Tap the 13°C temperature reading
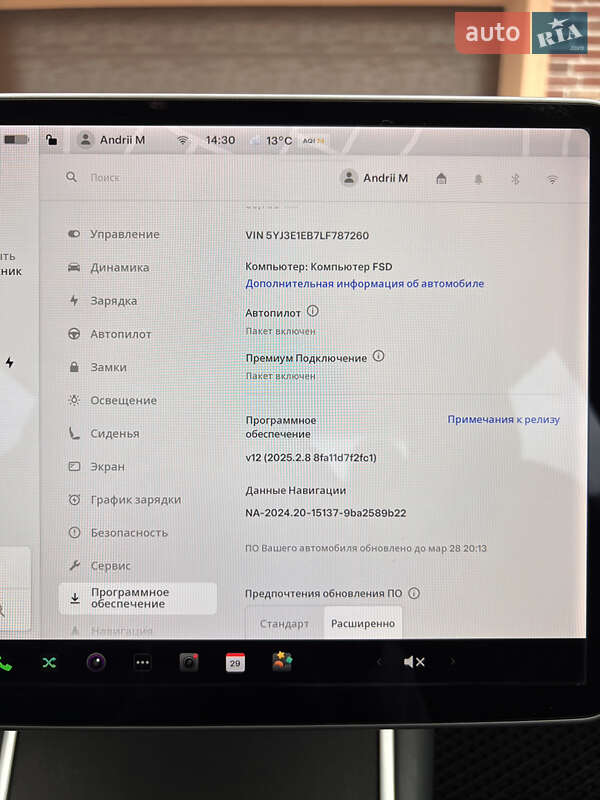This screenshot has width=600, height=800. click(279, 140)
